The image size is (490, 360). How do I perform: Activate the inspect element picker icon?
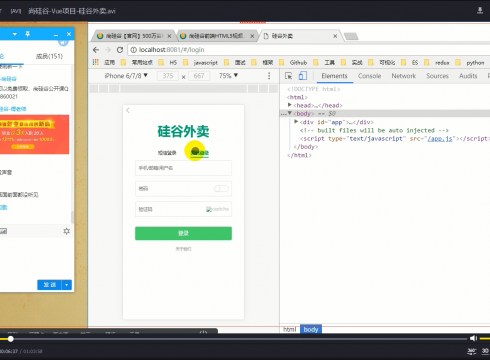click(289, 76)
